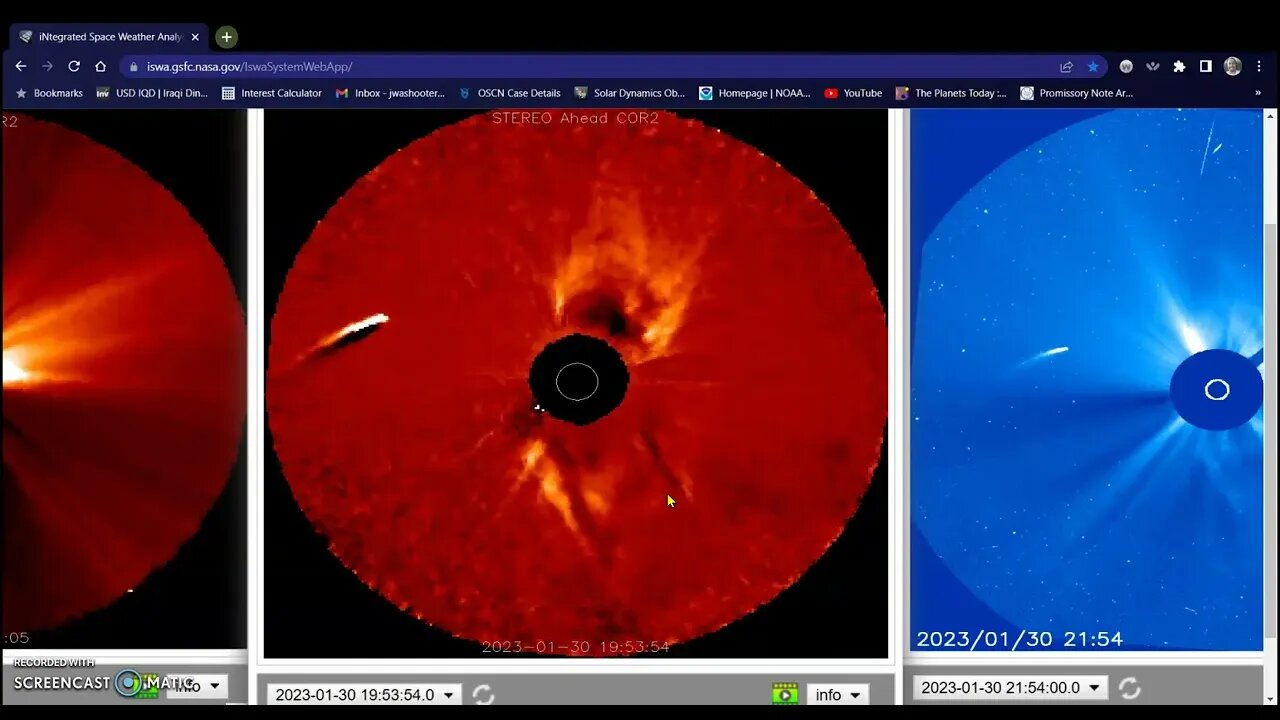Viewport: 1280px width, 720px height.
Task: Open the YouTube bookmark
Action: (x=853, y=93)
